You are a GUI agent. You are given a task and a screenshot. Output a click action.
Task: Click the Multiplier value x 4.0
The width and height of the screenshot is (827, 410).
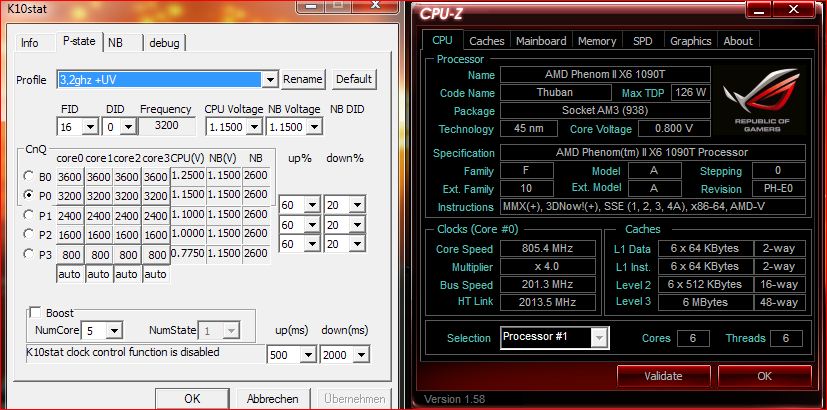[547, 266]
